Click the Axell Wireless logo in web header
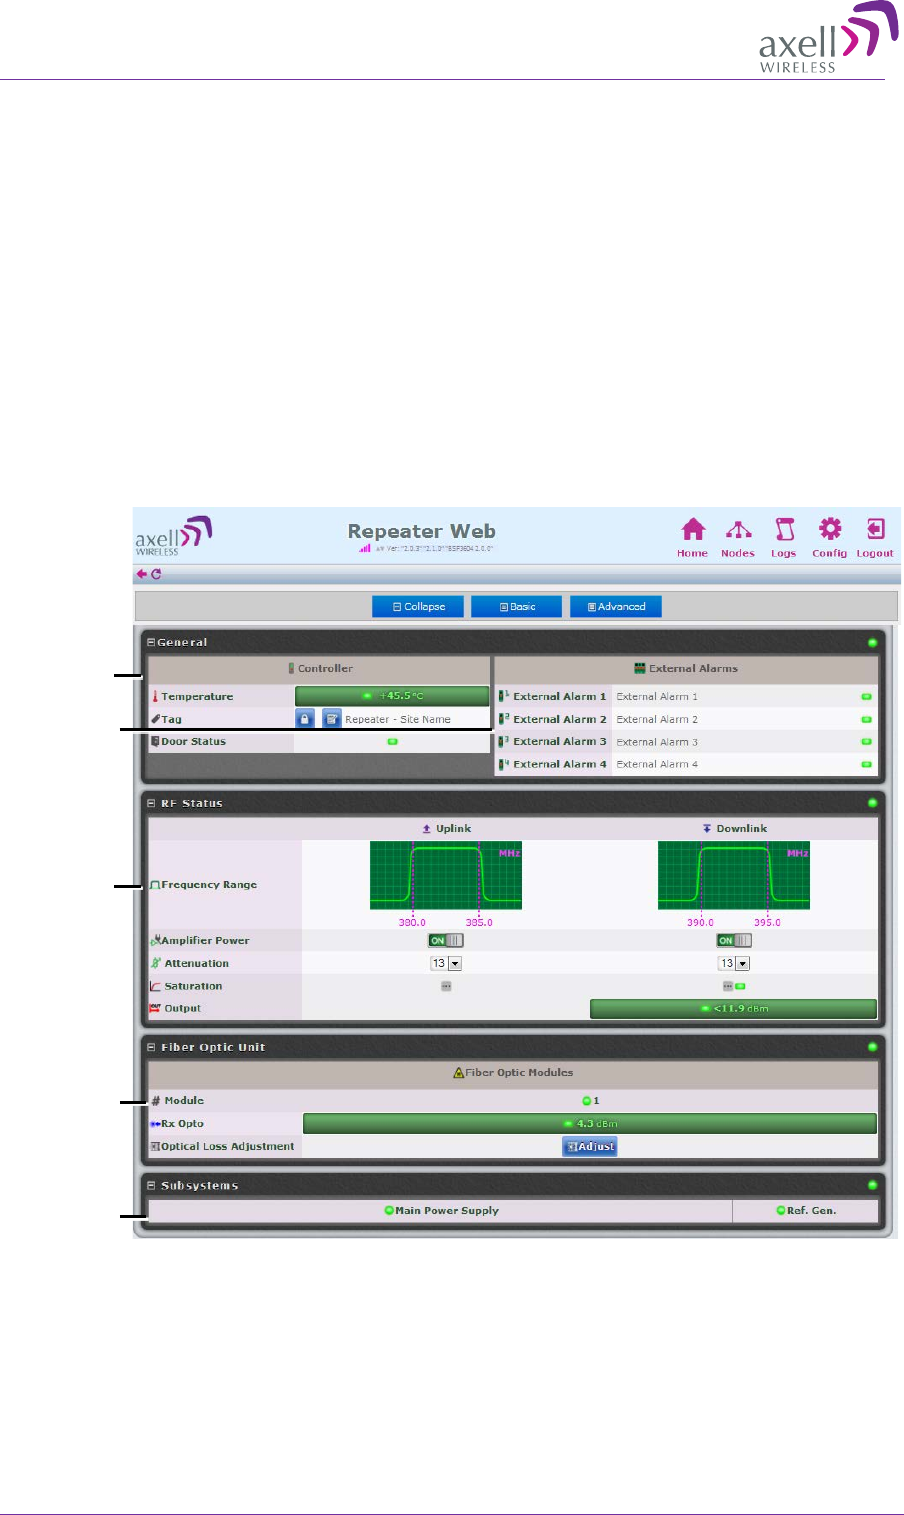This screenshot has width=904, height=1515. (173, 534)
